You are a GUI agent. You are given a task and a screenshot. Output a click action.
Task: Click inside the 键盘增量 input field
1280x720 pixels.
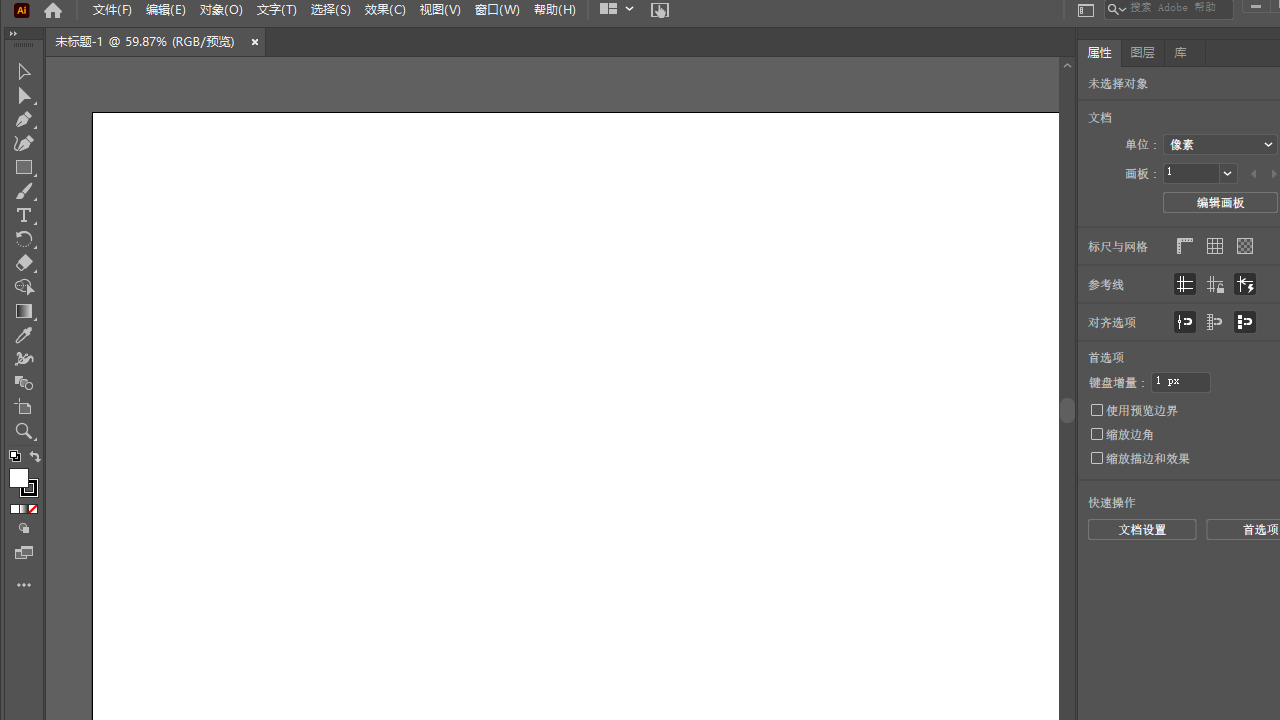tap(1180, 382)
